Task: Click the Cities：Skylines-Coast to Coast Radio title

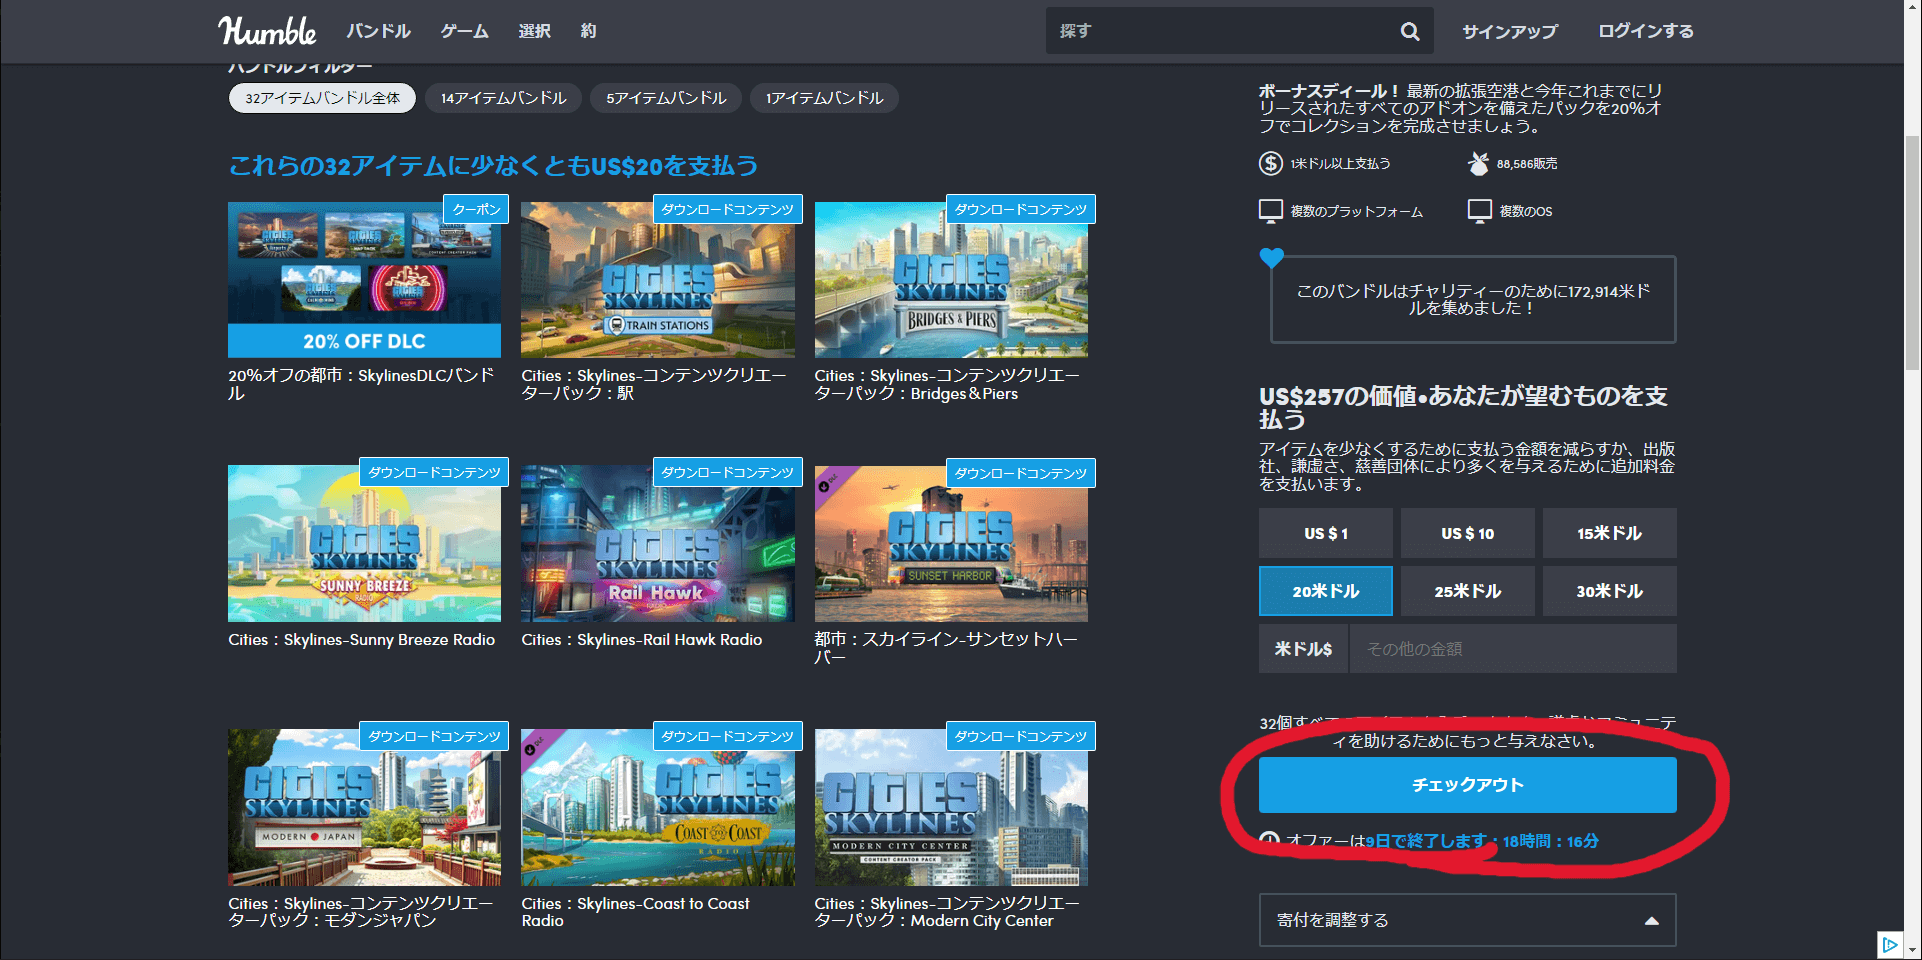Action: tap(635, 912)
